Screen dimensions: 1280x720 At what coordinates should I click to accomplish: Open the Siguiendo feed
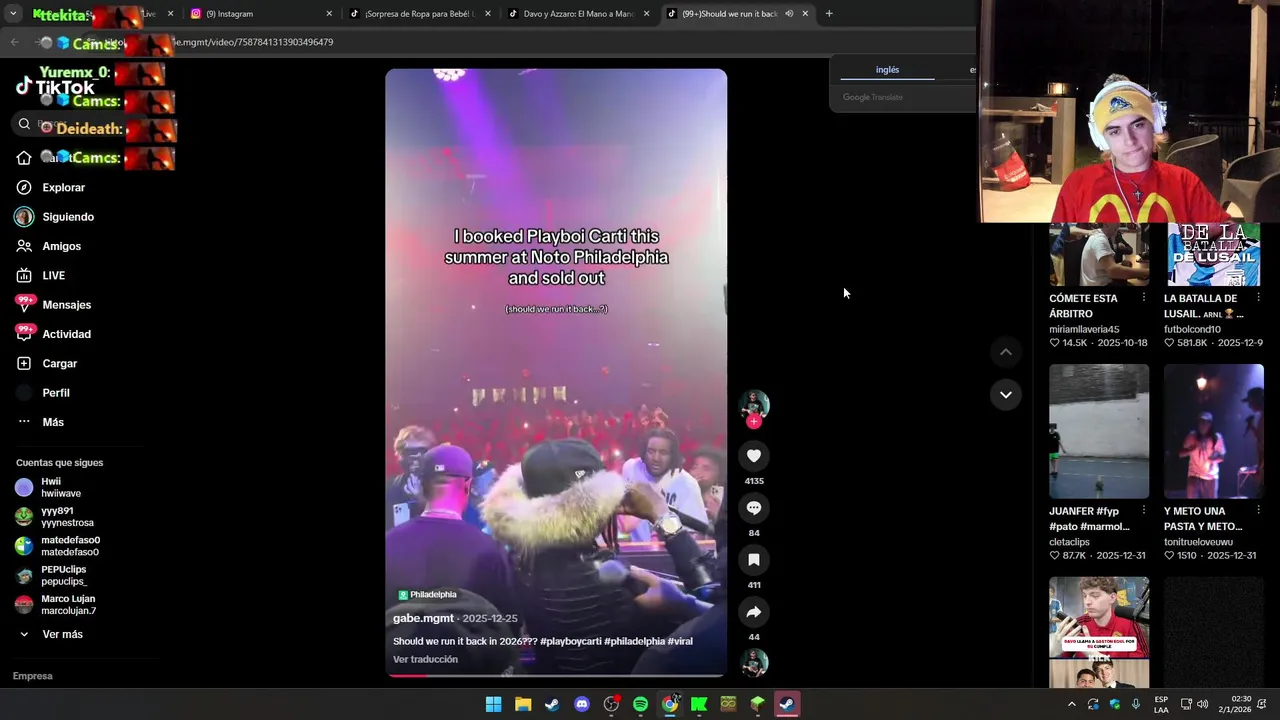click(68, 217)
